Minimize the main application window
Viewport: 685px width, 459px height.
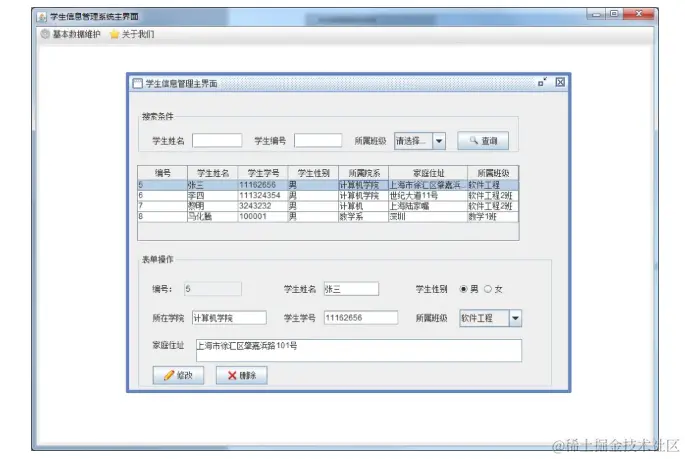[x=596, y=14]
